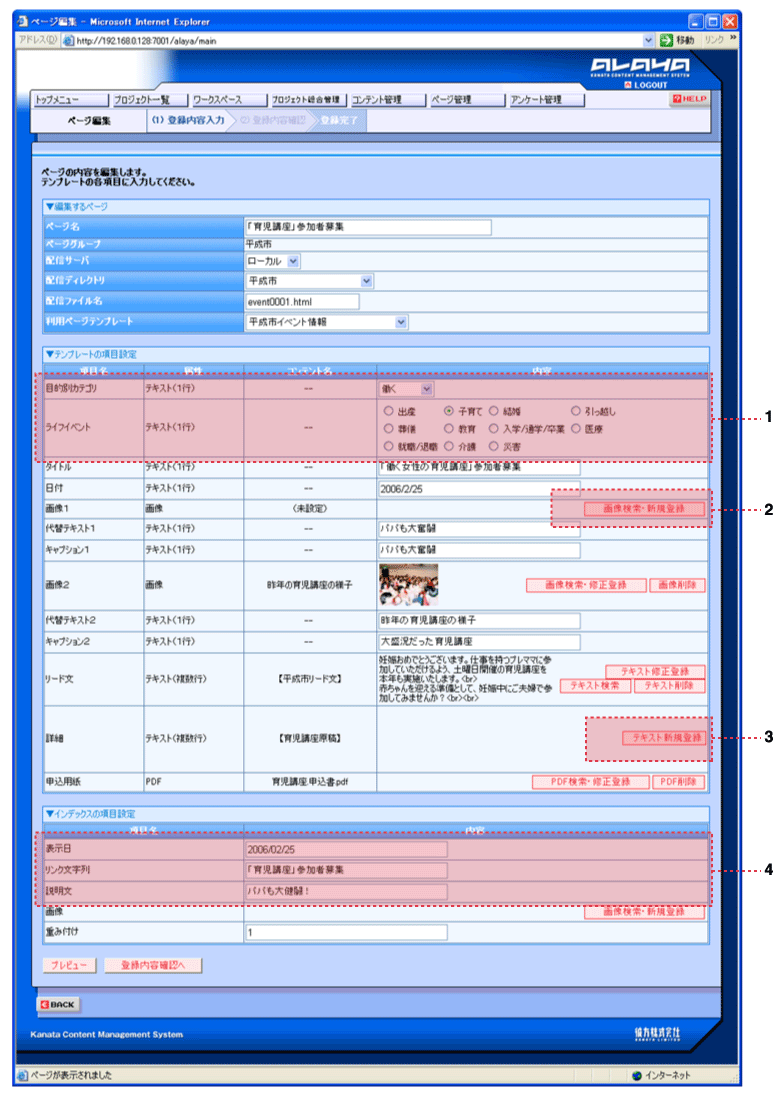Screen dimensions: 780x1100
Task: Click the page icon in address bar
Action: [69, 41]
